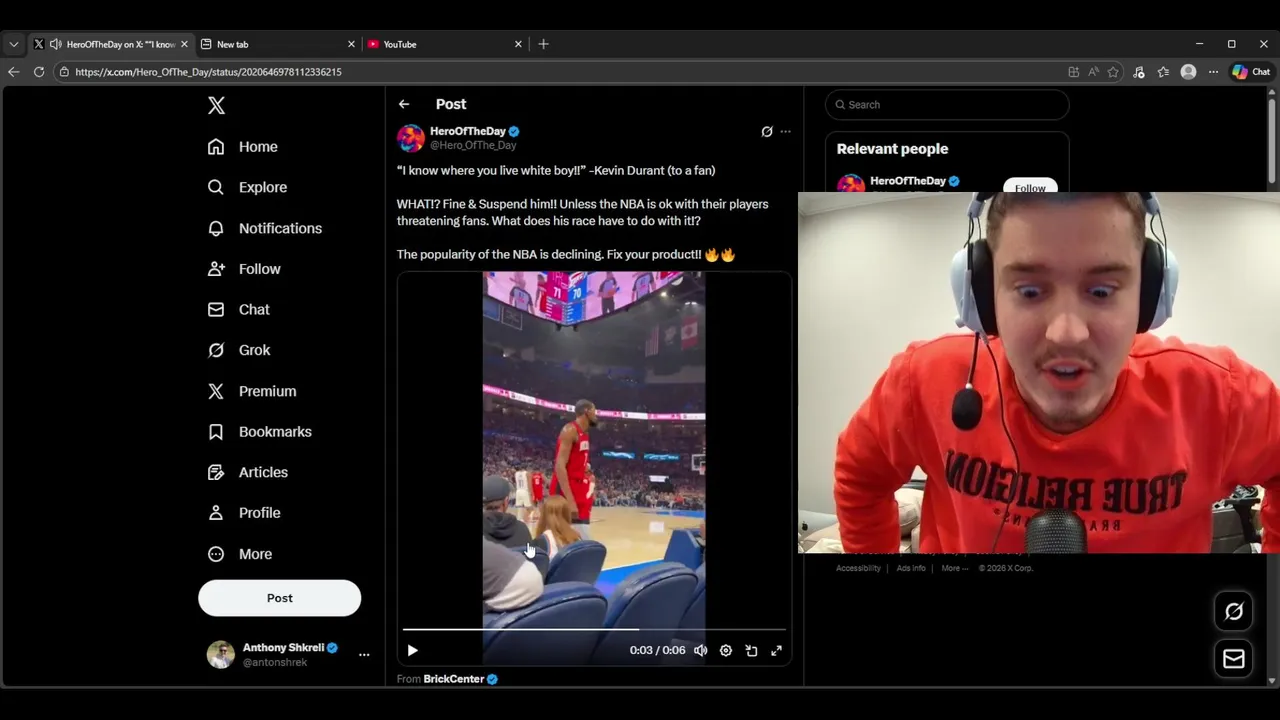
Task: View site information lock icon
Action: click(x=64, y=72)
